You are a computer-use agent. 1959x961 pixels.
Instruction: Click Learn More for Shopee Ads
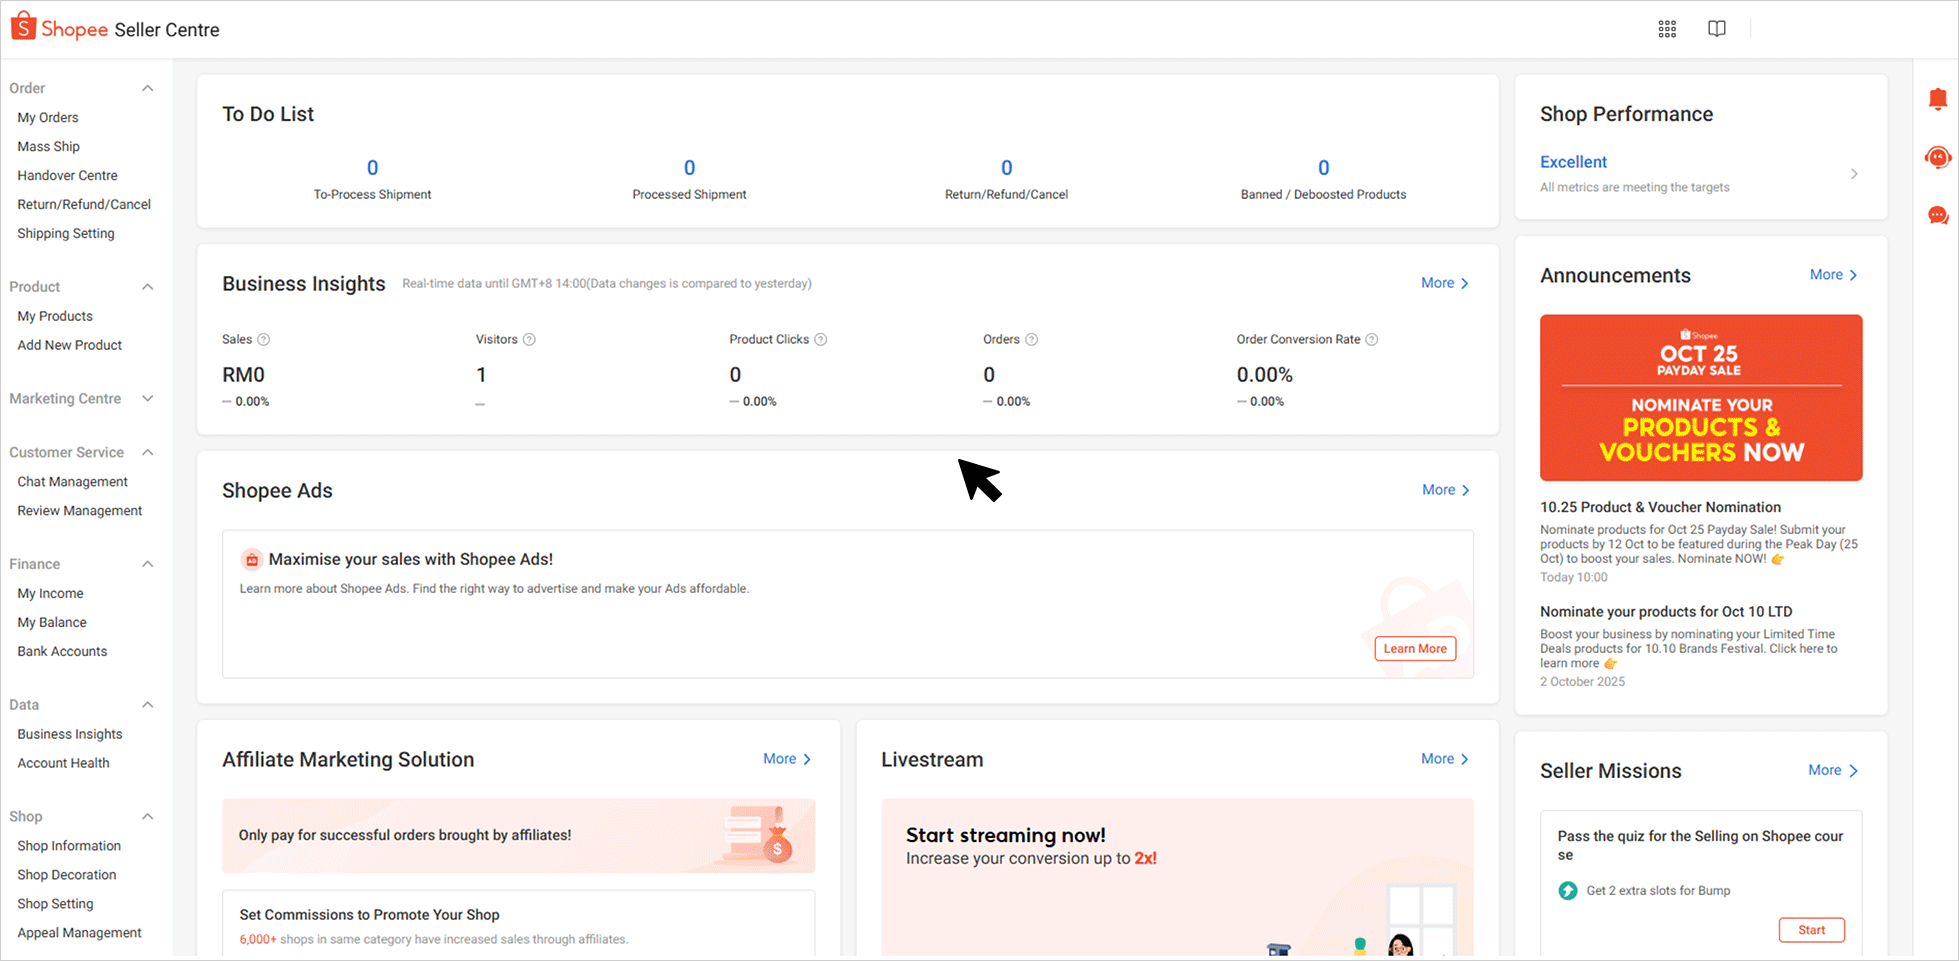[1415, 649]
